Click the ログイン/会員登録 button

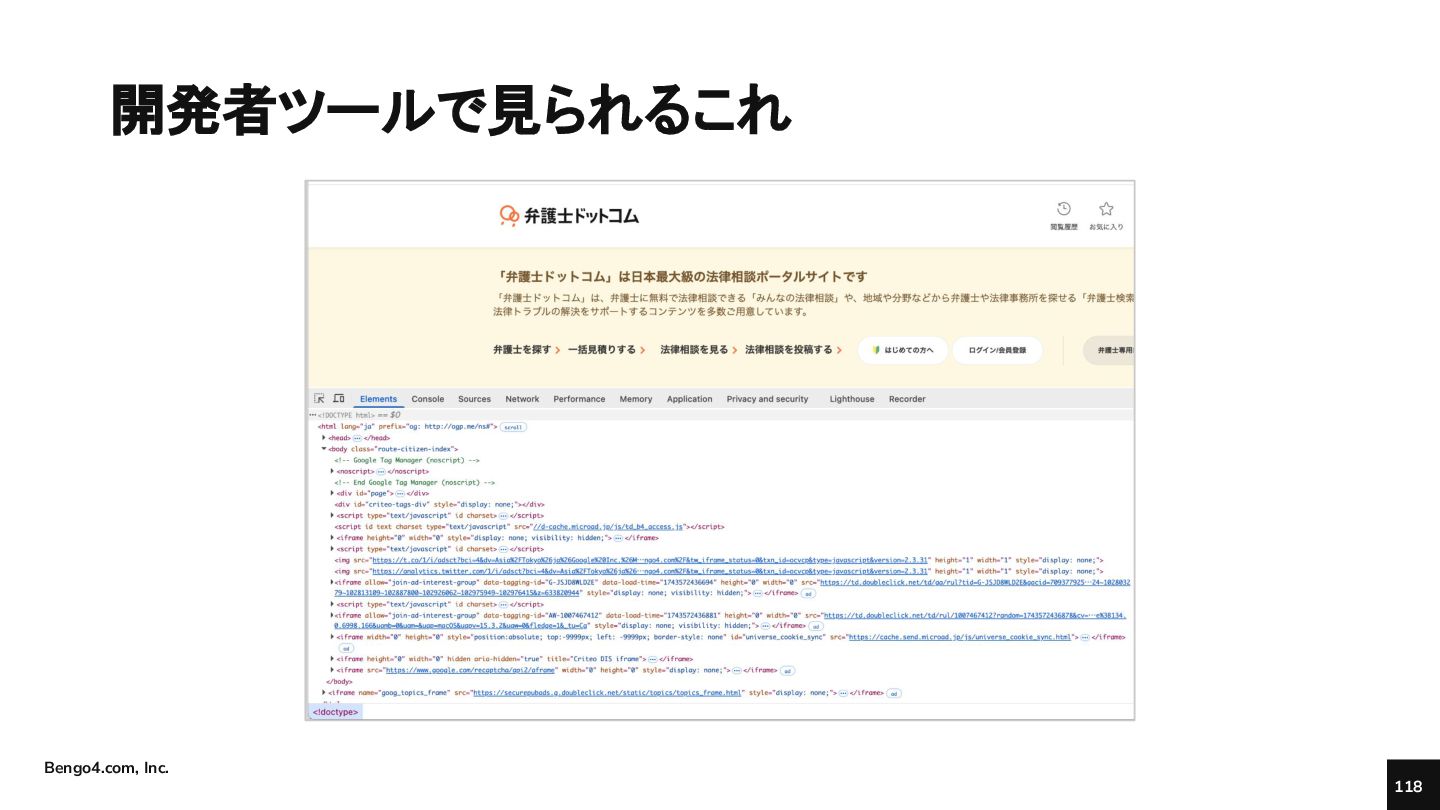coord(997,350)
